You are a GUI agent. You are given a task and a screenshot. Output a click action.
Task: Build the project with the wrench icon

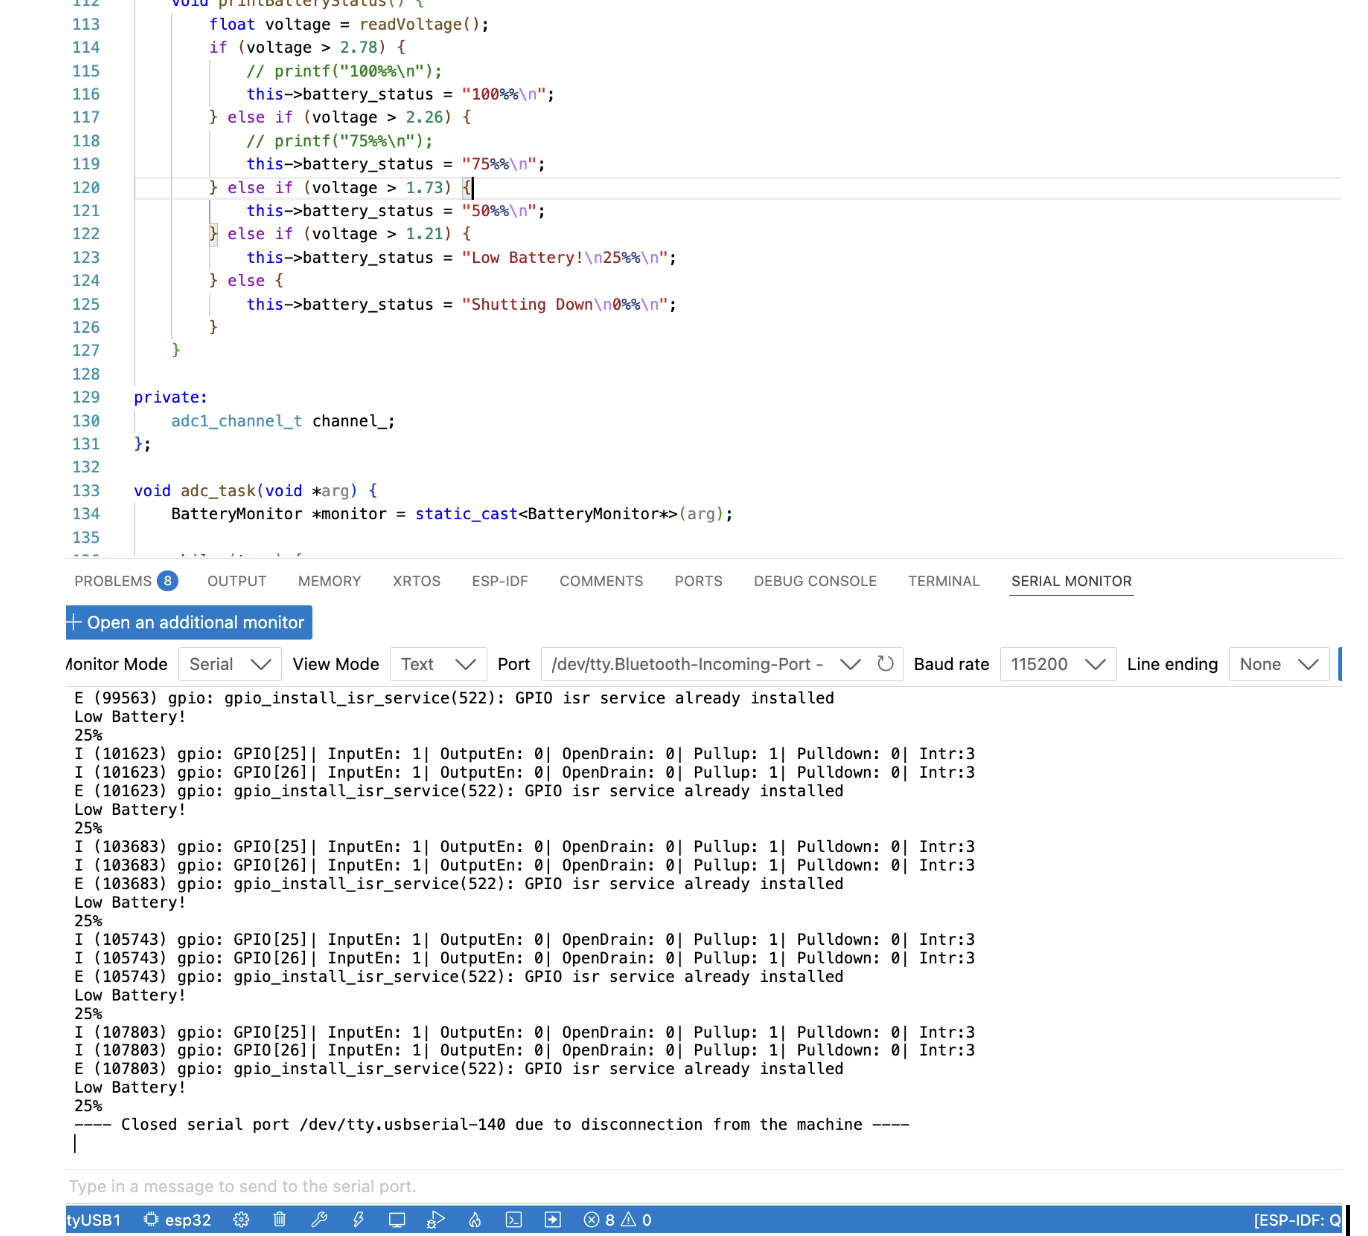(319, 1220)
